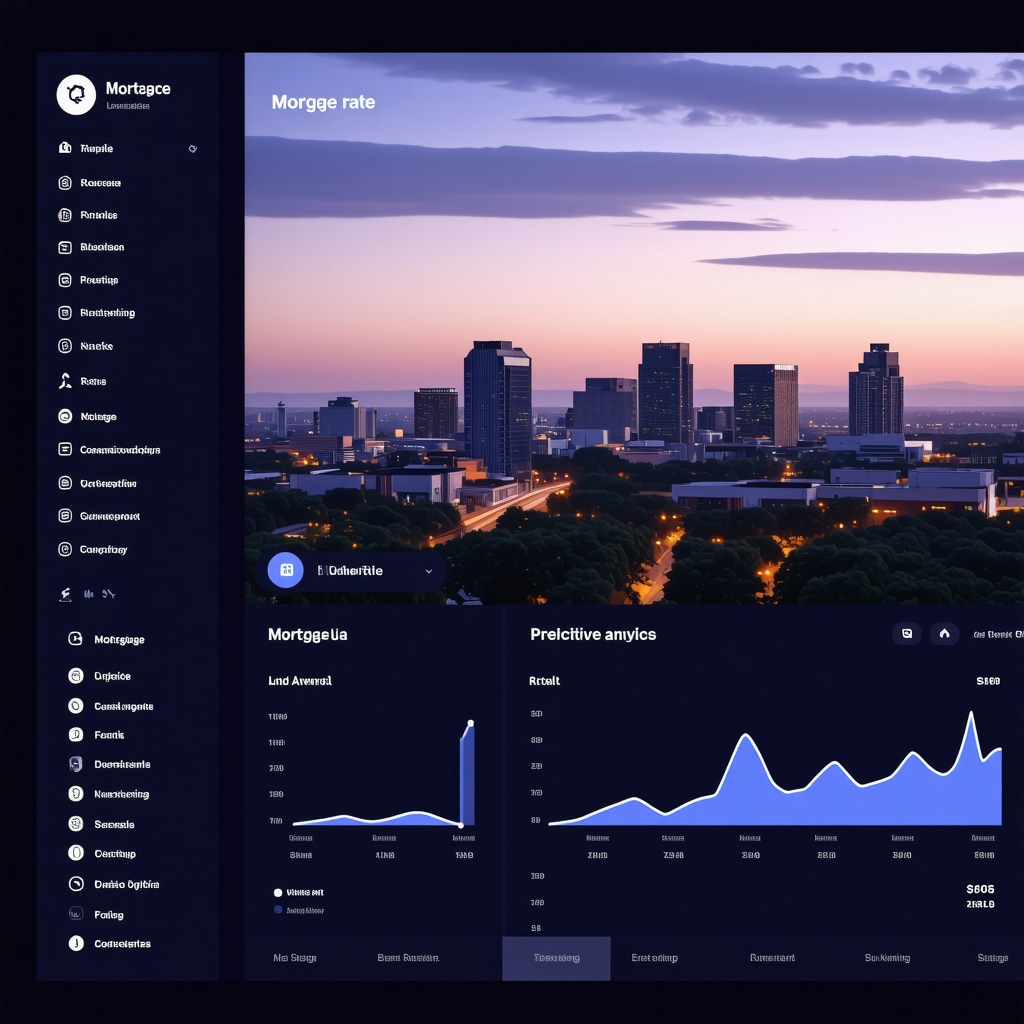Open the 'Odhertile' dropdown chevron
Screen dimensions: 1024x1024
click(429, 571)
